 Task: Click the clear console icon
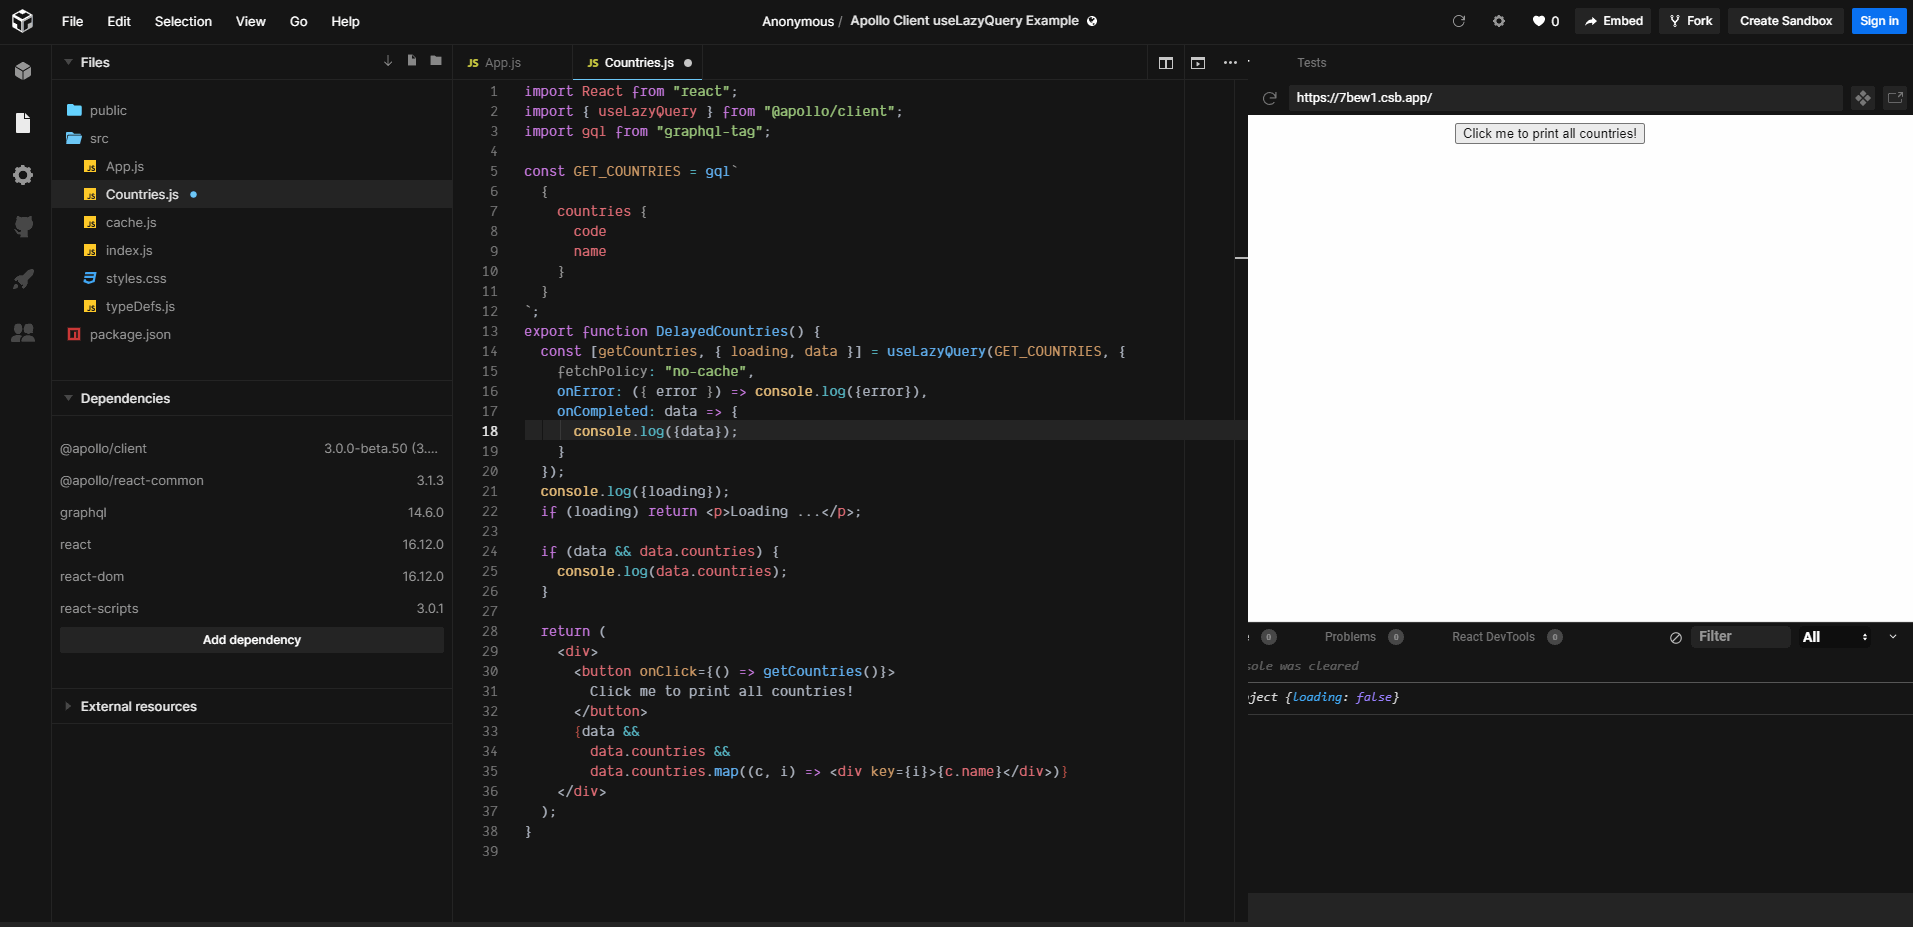coord(1676,638)
